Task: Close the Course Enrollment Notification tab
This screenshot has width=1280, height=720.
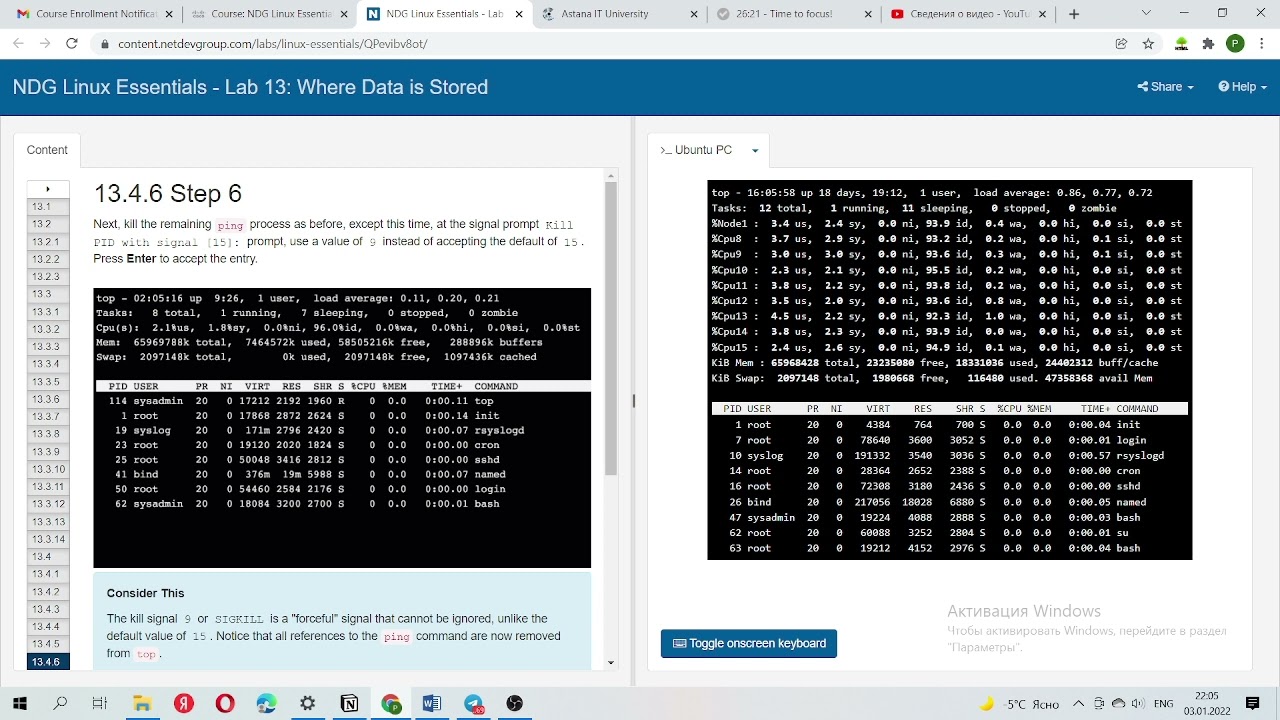Action: coord(167,14)
